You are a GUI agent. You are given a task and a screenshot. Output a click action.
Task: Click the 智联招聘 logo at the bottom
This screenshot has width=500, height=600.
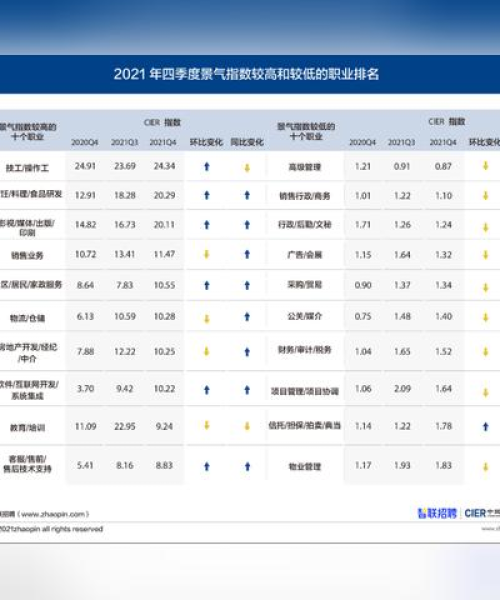437,513
